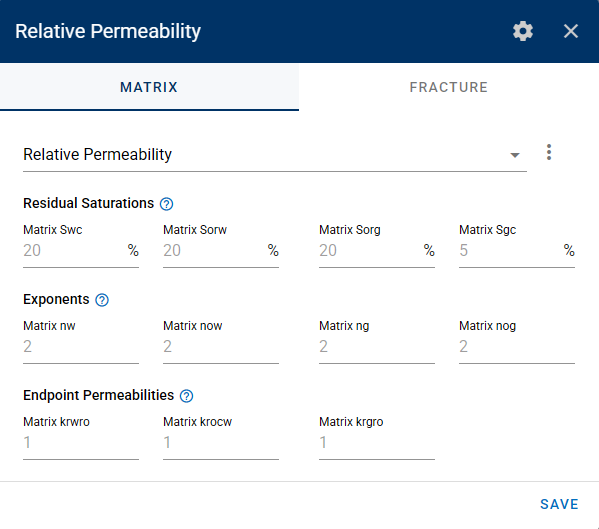The height and width of the screenshot is (529, 599).
Task: Click the Matrix krgro endpoint field
Action: [x=377, y=442]
